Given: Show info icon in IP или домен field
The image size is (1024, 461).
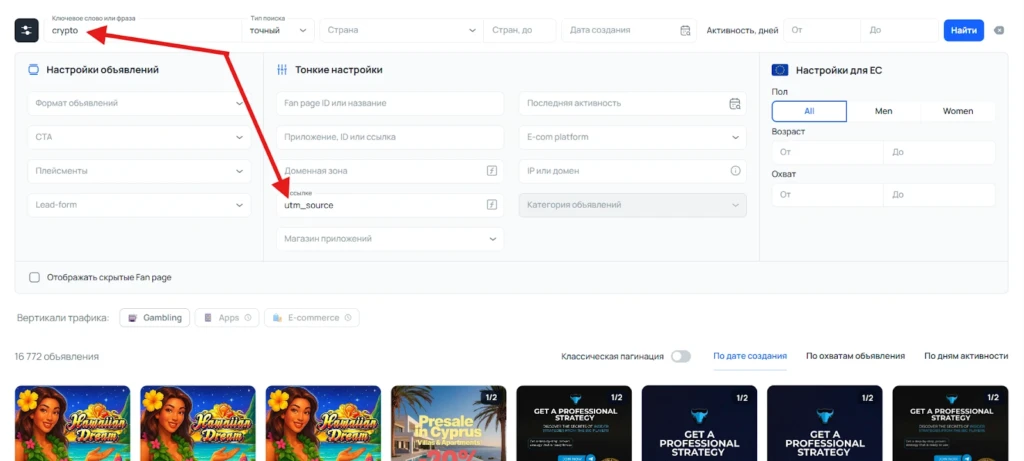Looking at the screenshot, I should point(735,171).
